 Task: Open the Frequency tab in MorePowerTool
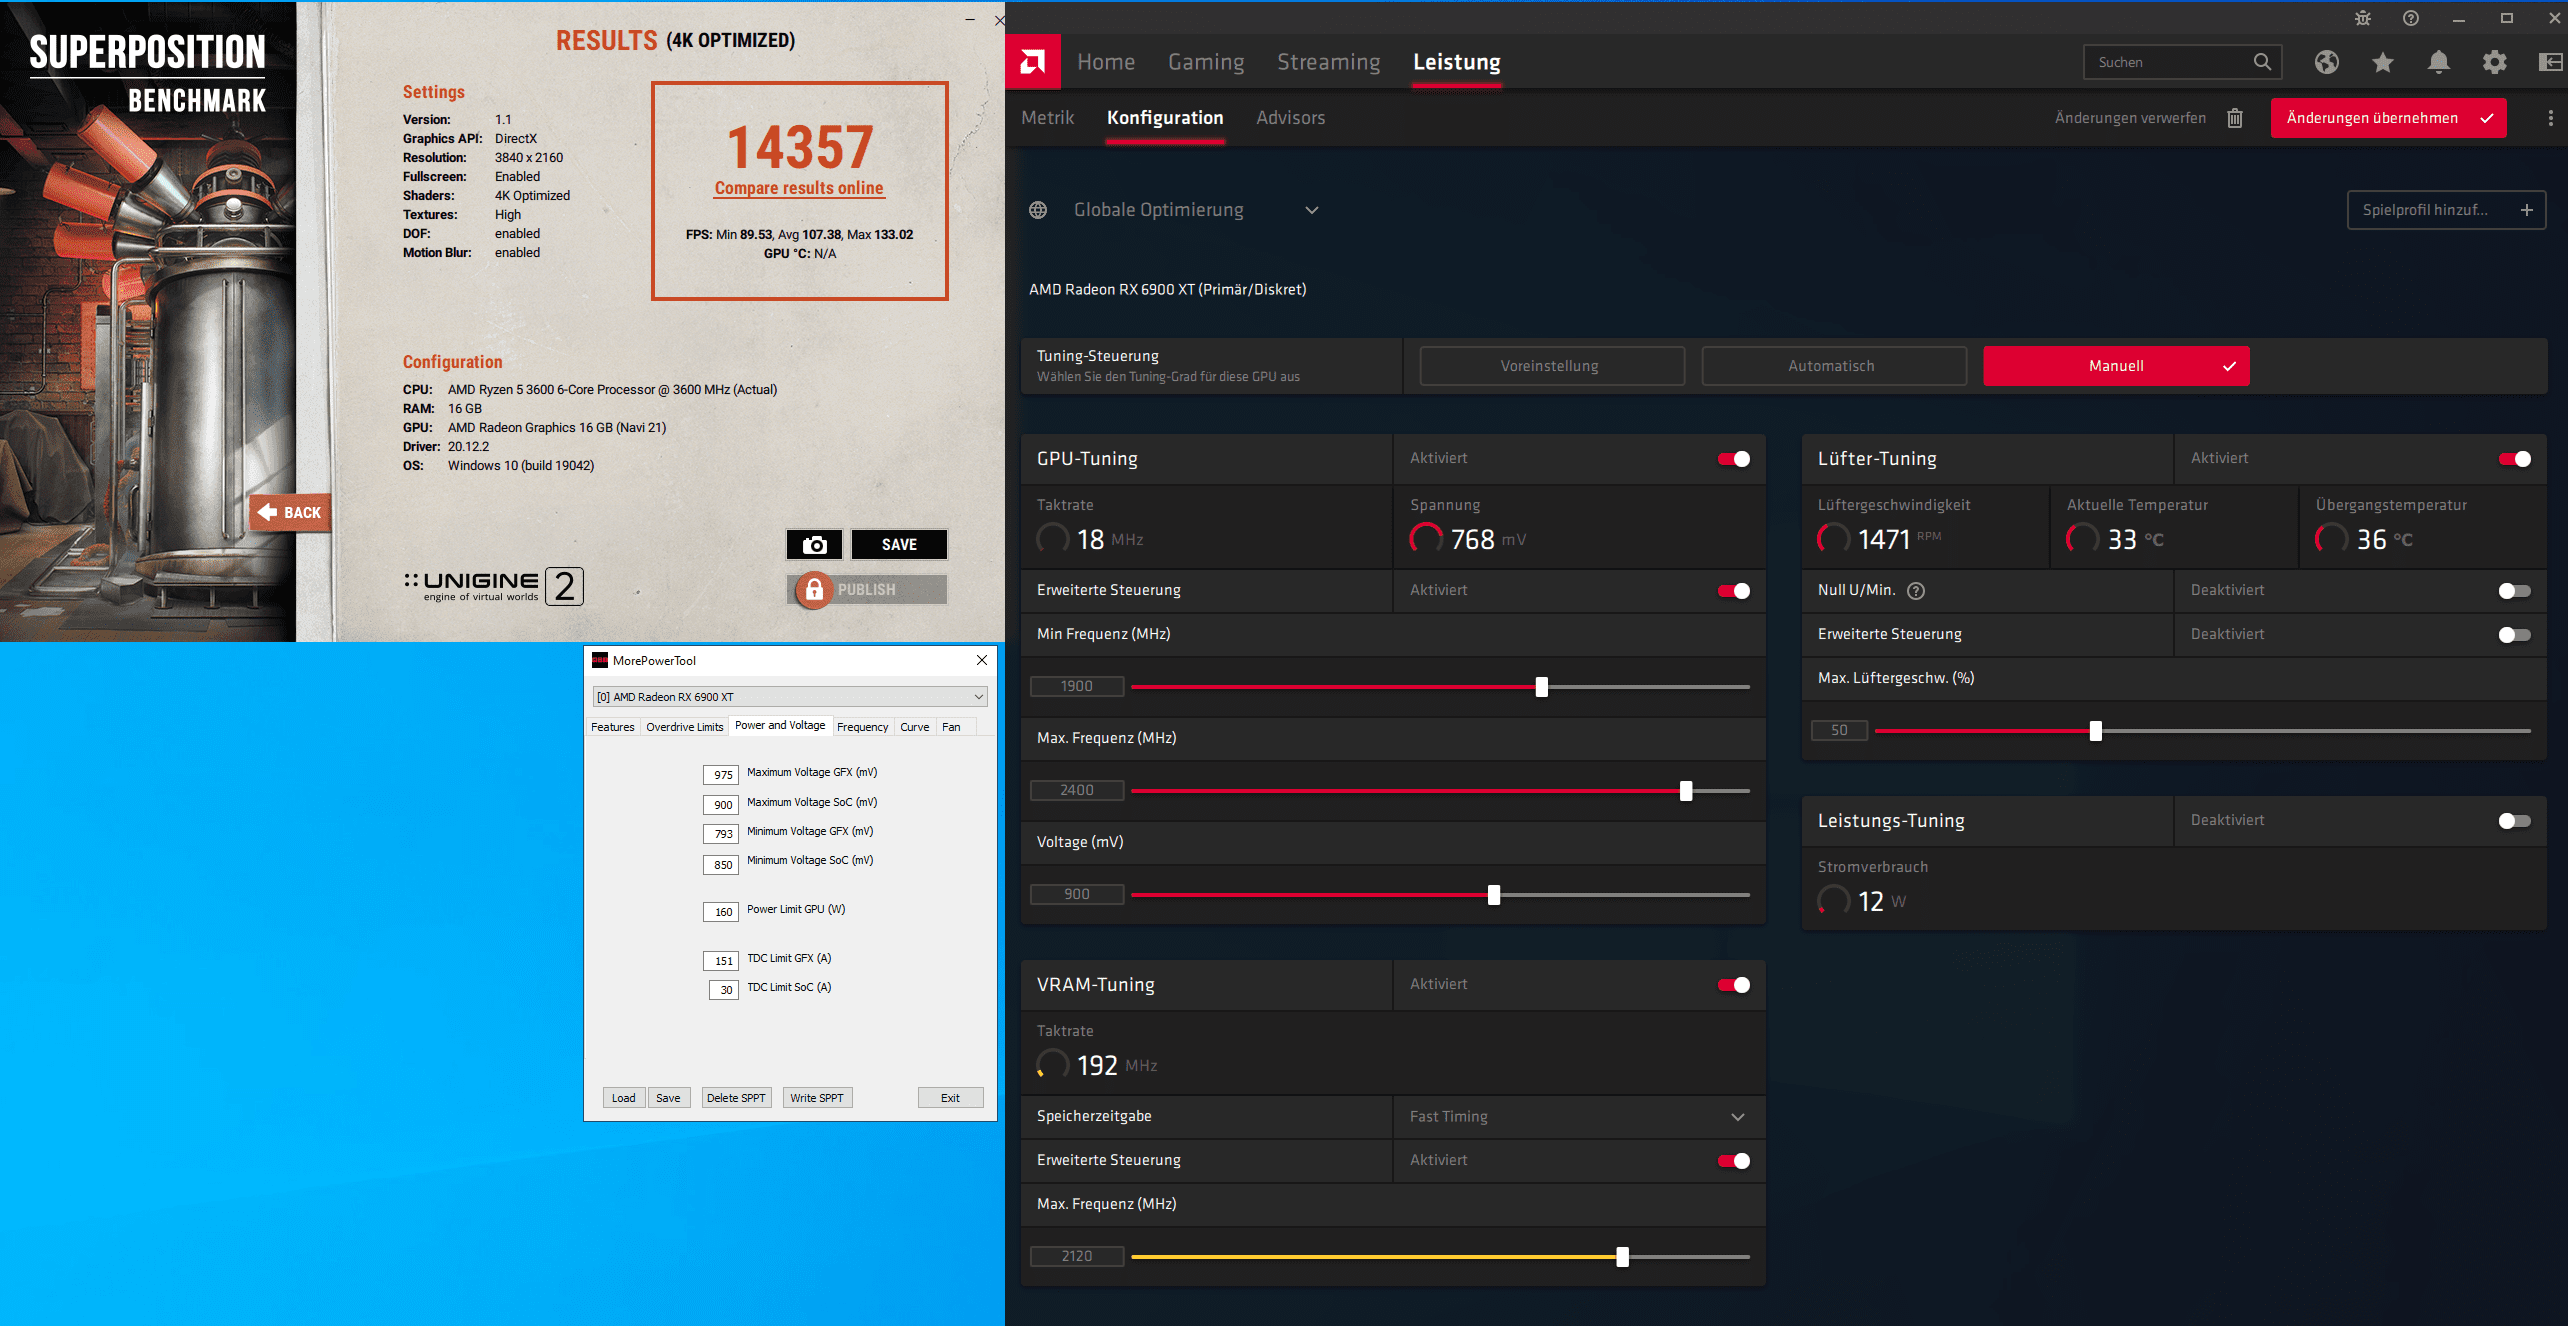862,727
